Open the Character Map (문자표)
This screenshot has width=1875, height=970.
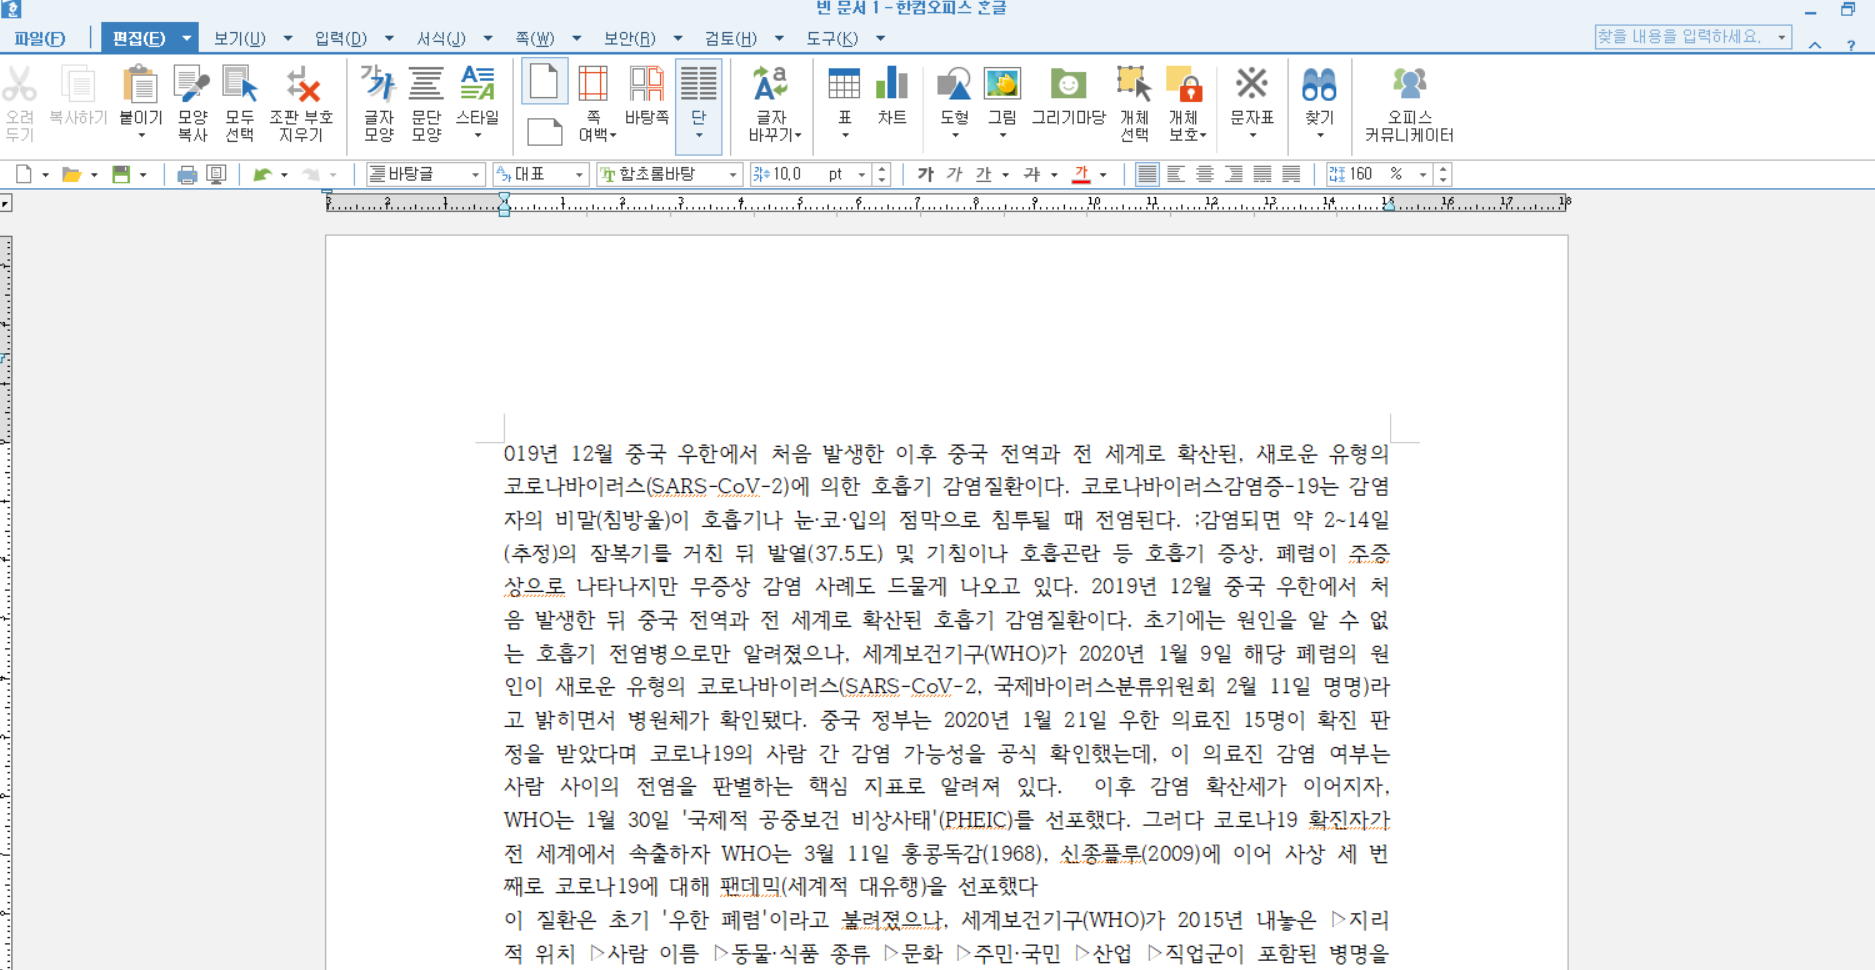[x=1251, y=85]
